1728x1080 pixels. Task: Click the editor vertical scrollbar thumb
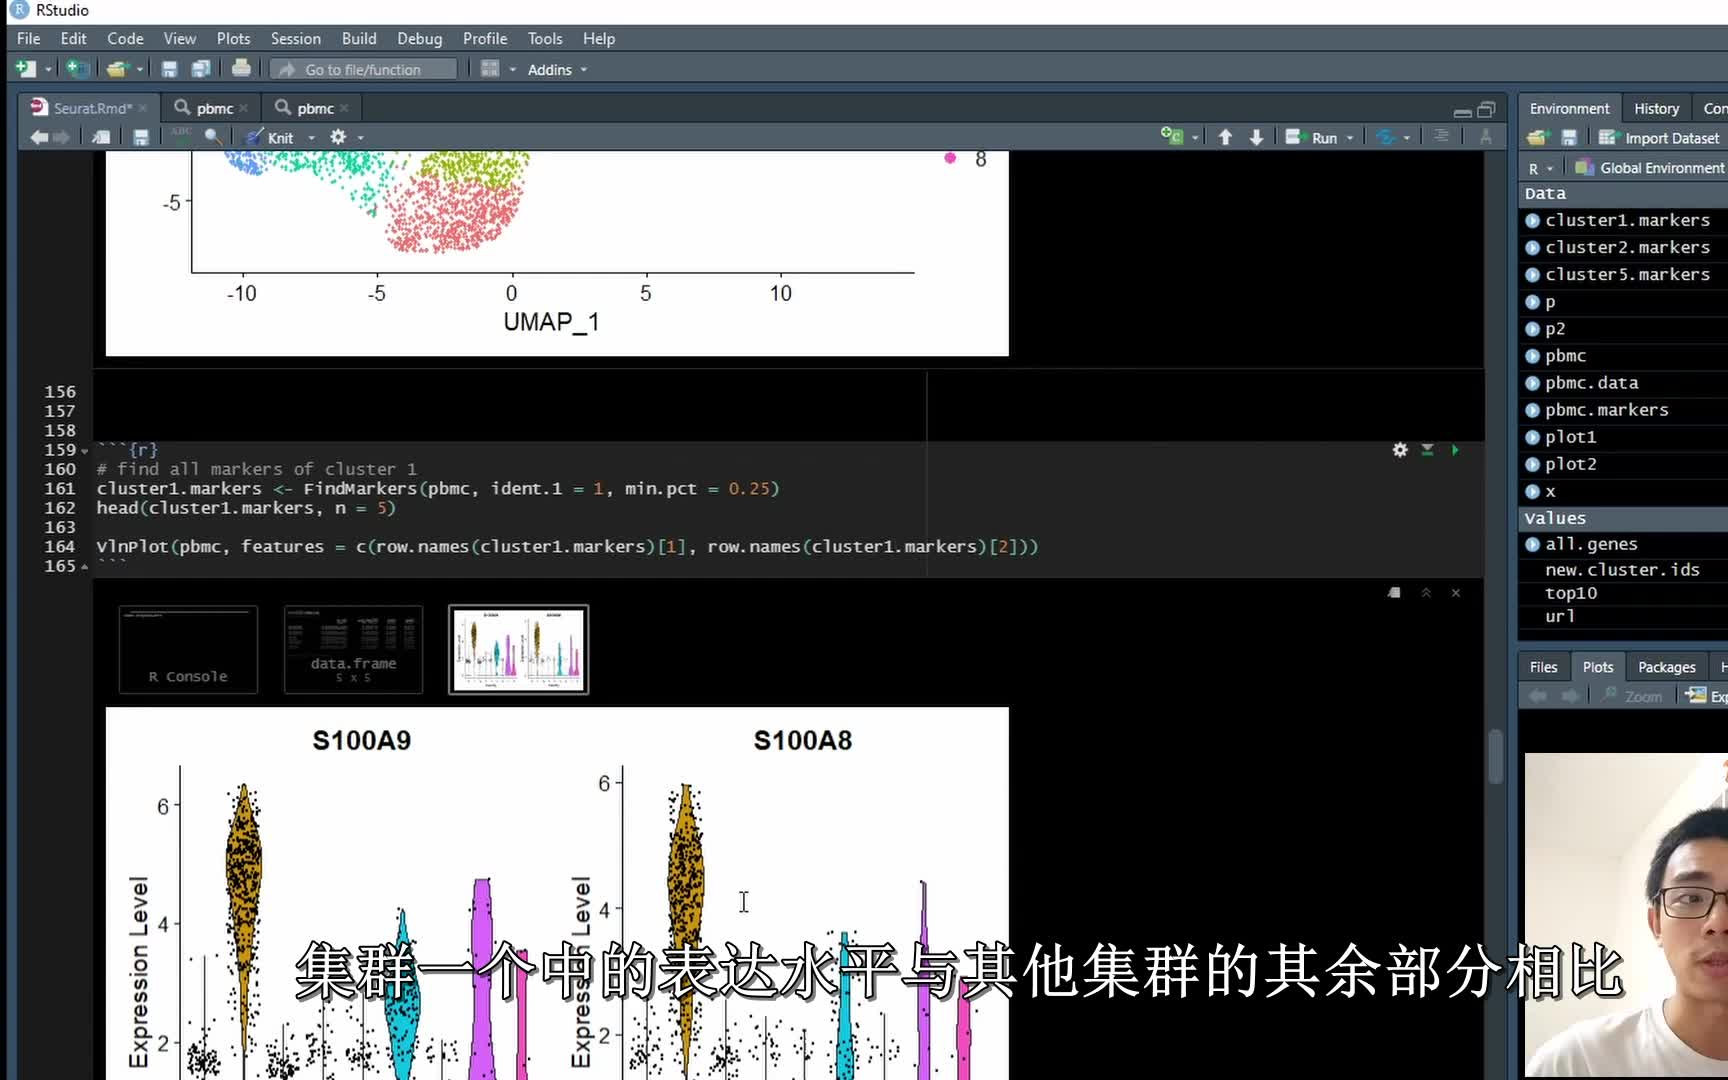point(1495,756)
